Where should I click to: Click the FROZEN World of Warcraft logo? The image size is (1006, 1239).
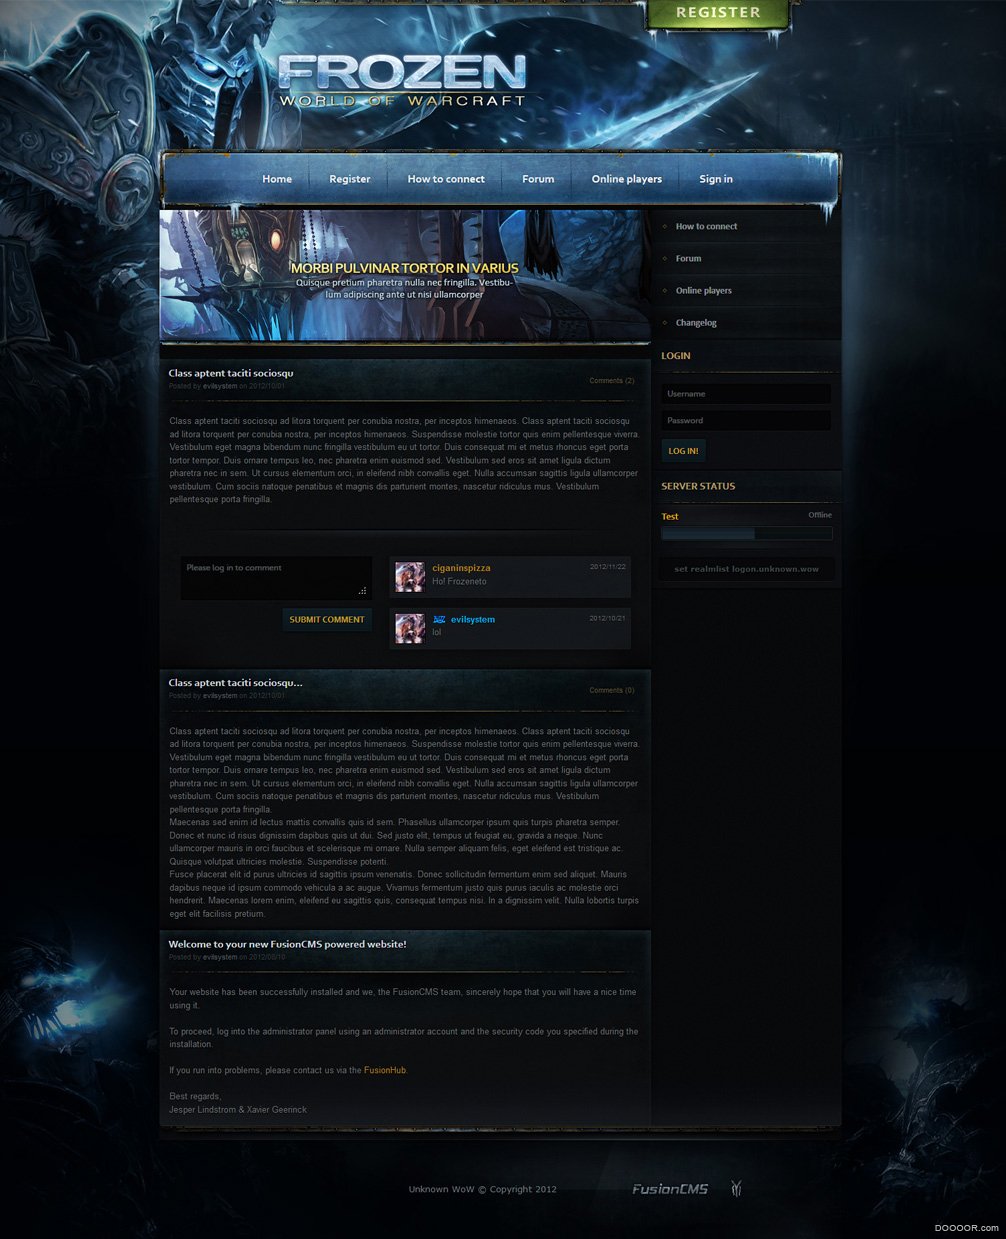click(402, 81)
